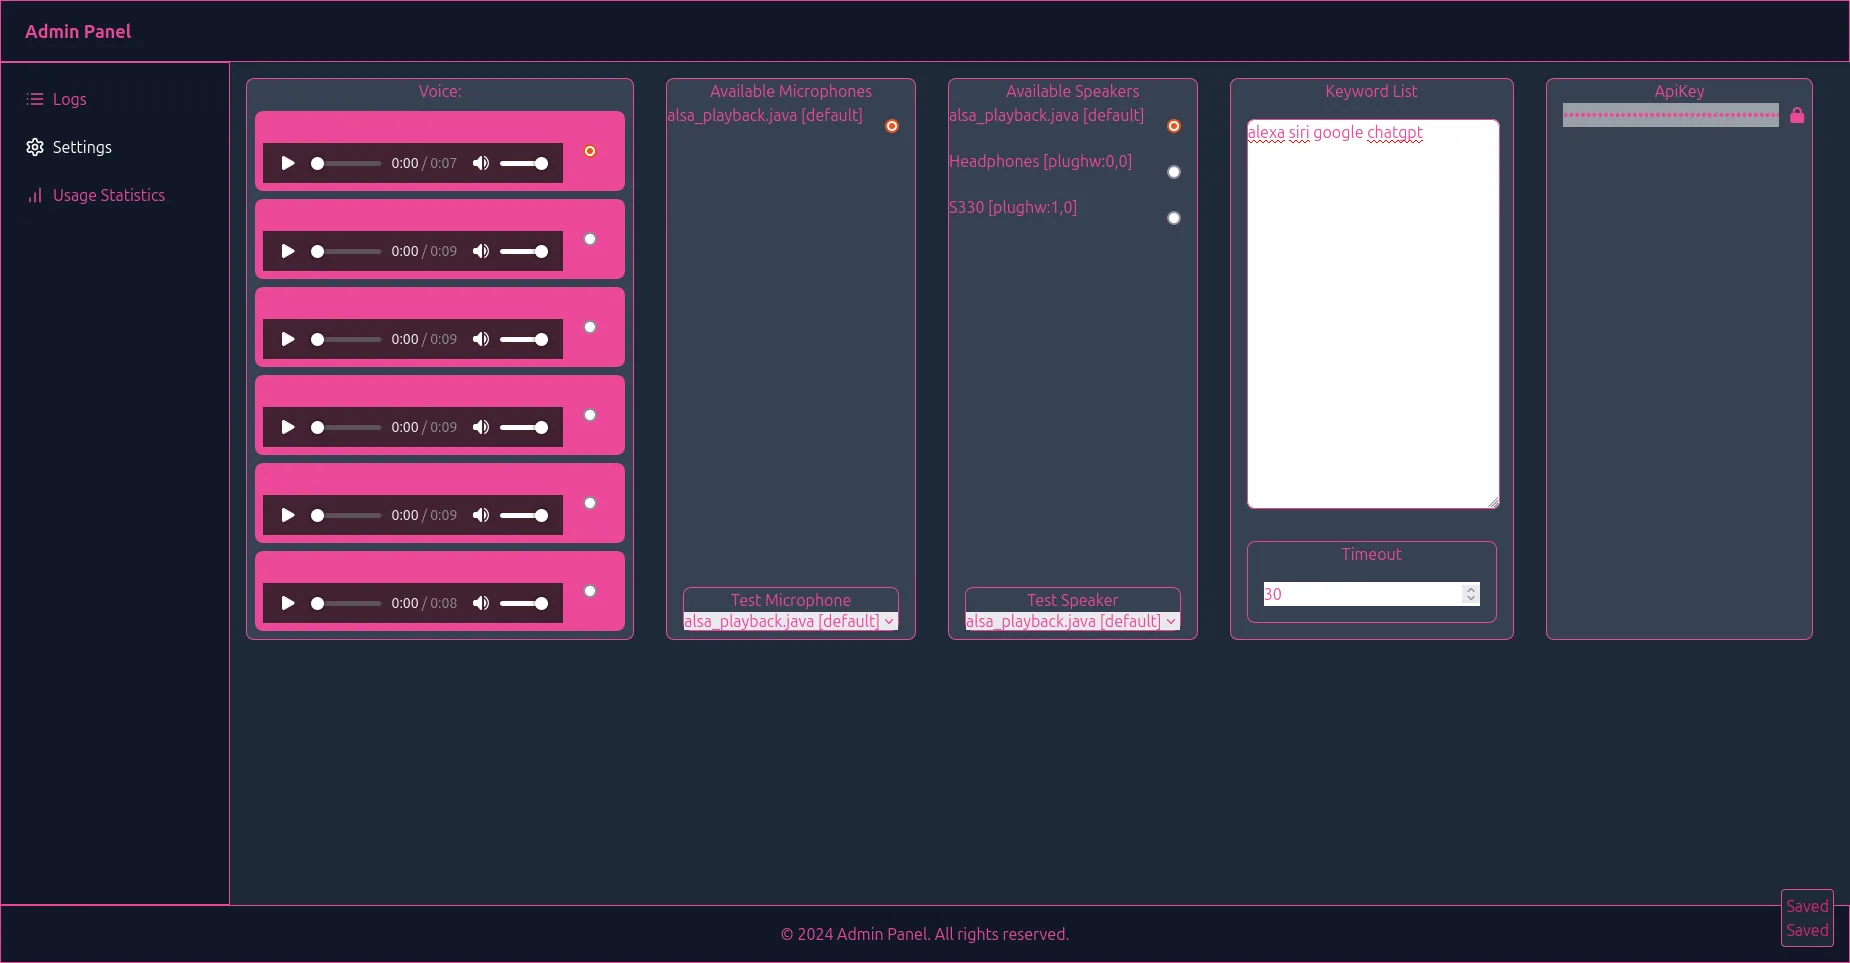Click the Logs list icon in sidebar
Screen dimensions: 1850x963
tap(35, 99)
